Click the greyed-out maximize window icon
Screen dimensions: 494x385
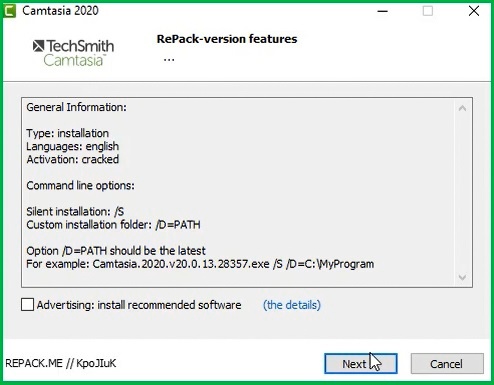(428, 11)
